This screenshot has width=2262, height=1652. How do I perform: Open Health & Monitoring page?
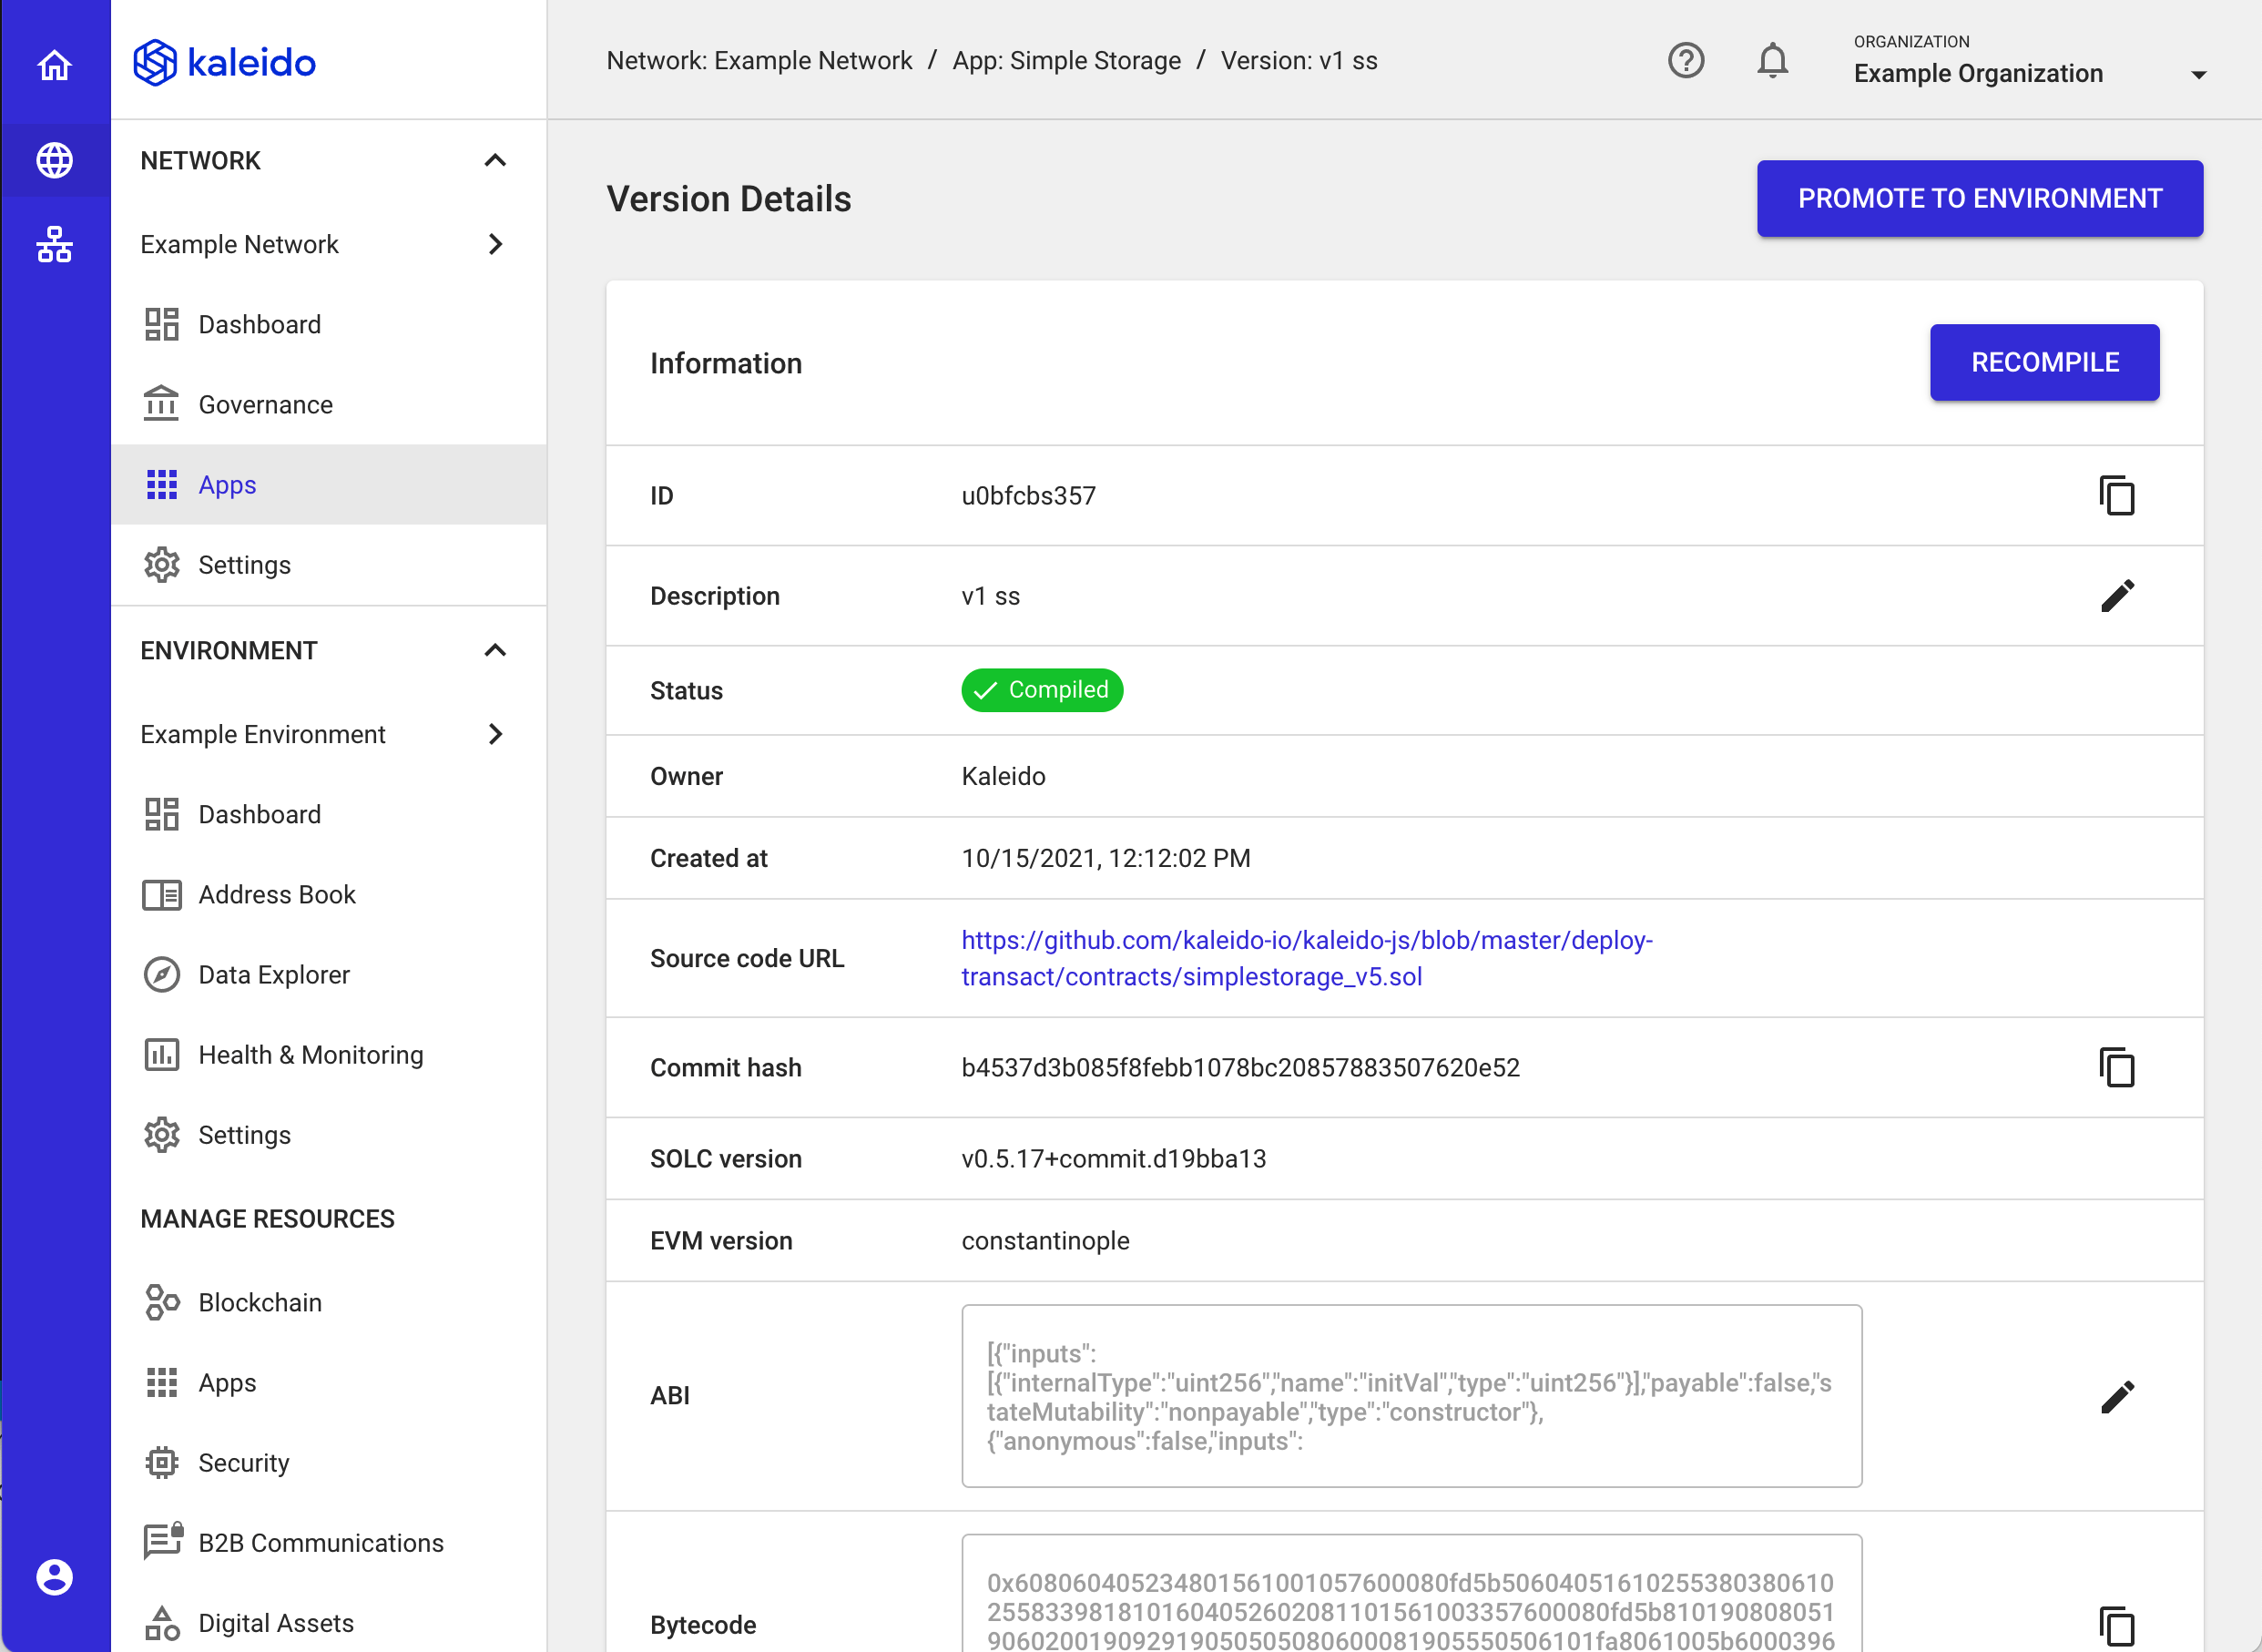click(x=328, y=1054)
